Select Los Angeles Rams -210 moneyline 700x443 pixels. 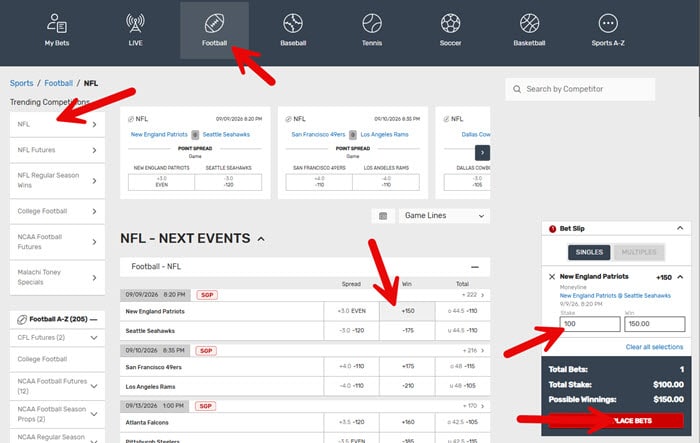pyautogui.click(x=407, y=386)
